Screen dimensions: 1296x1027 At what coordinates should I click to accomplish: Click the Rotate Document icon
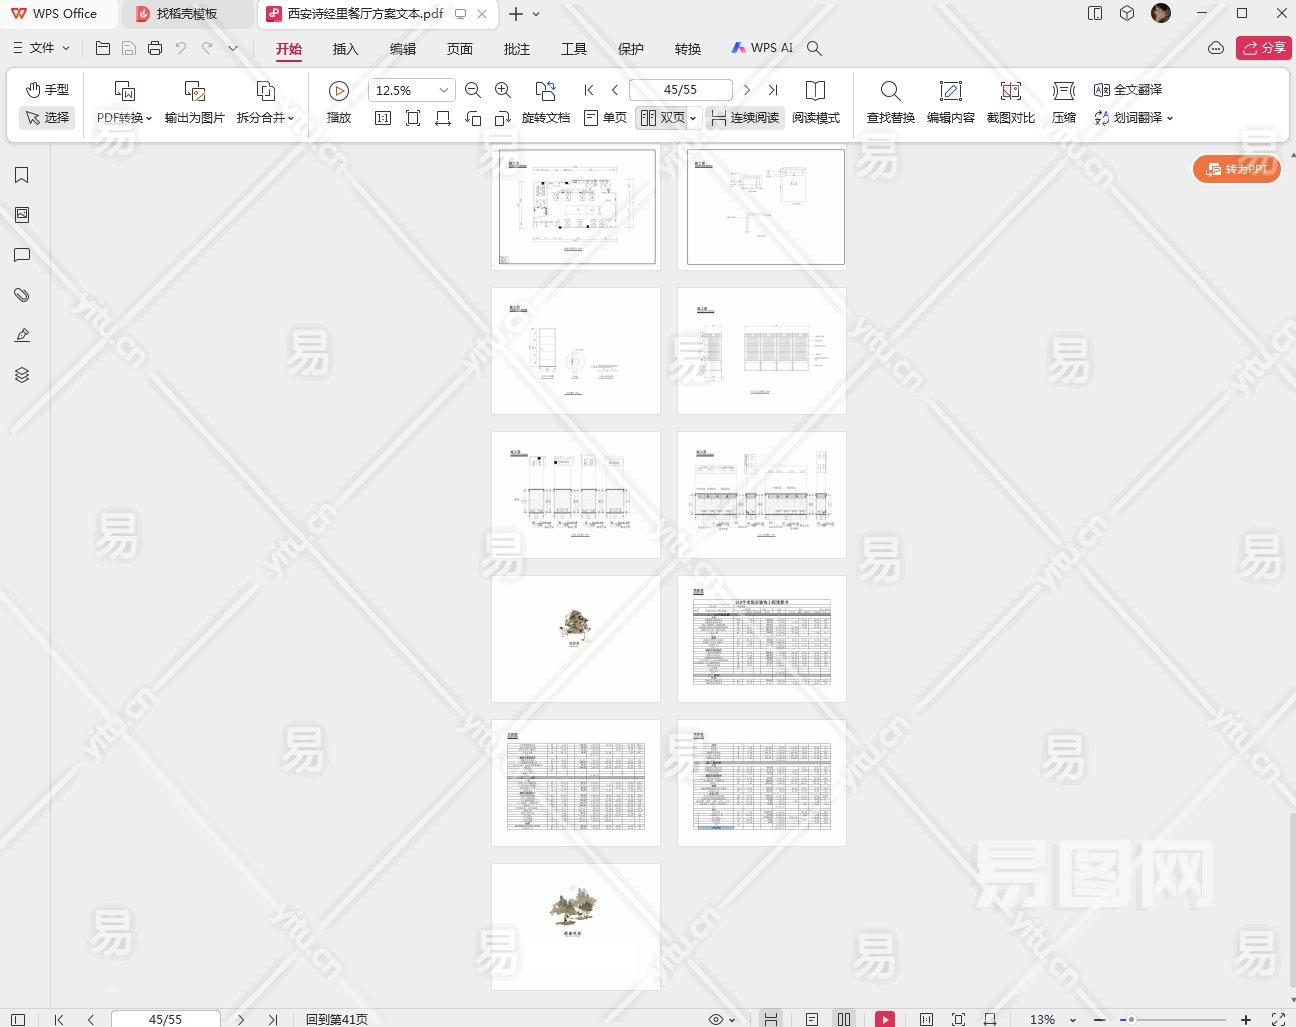click(545, 103)
